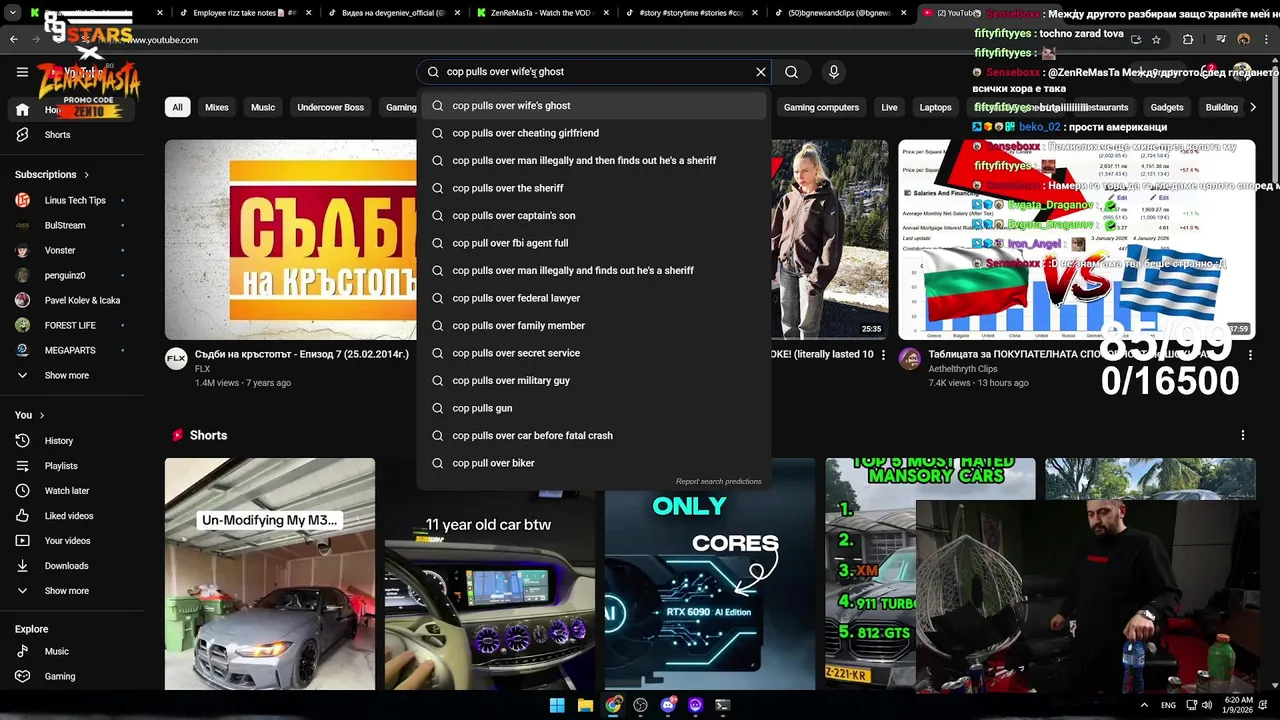Select the Live filter chip

coord(889,107)
